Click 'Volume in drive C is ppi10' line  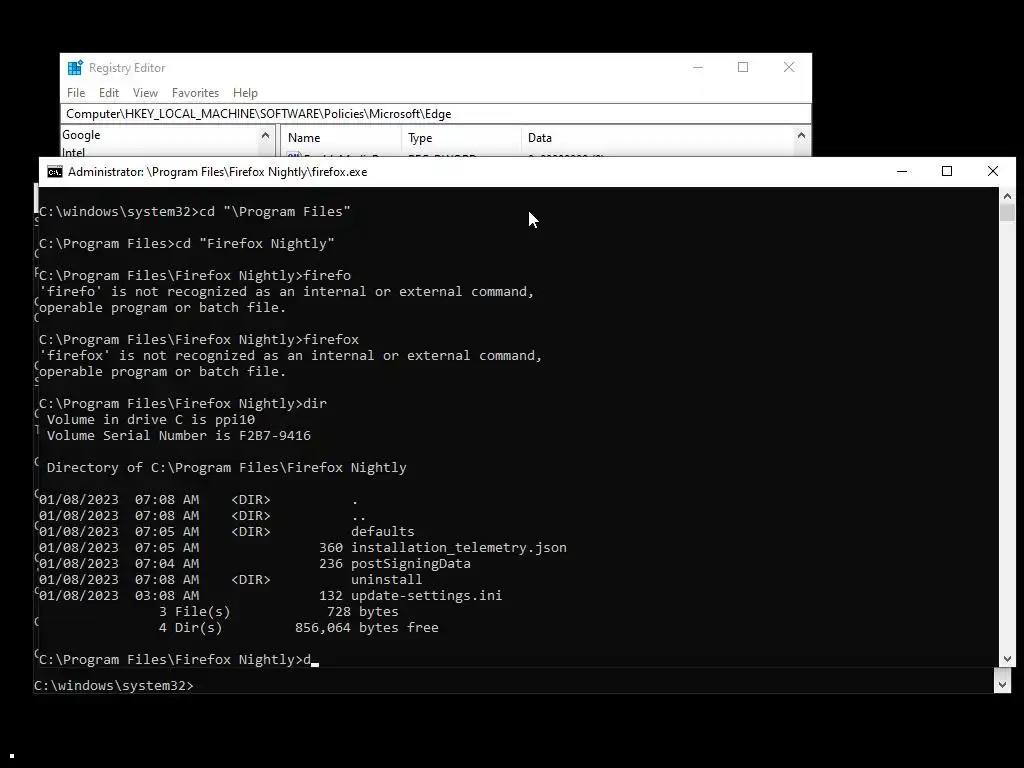click(x=151, y=419)
